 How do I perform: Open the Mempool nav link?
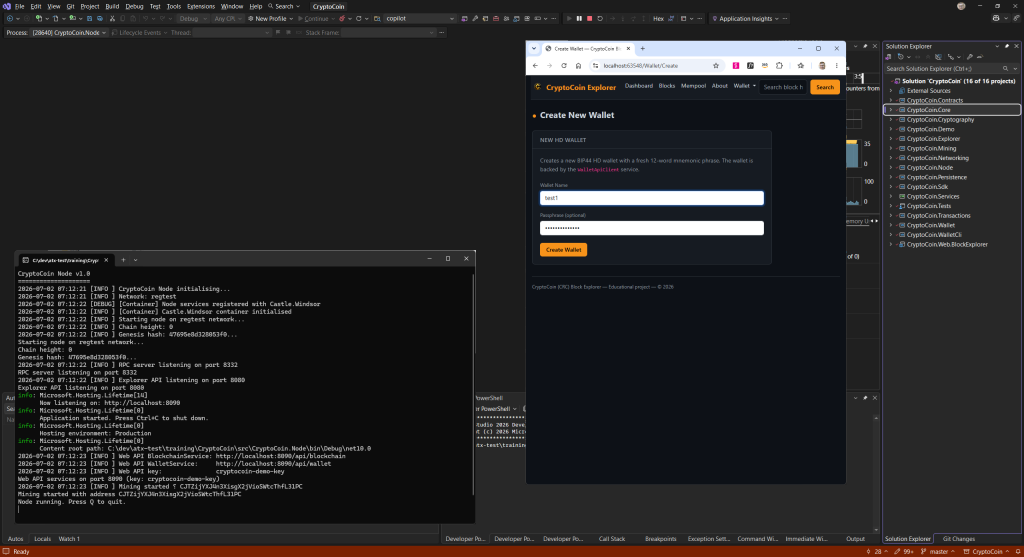[x=693, y=86]
